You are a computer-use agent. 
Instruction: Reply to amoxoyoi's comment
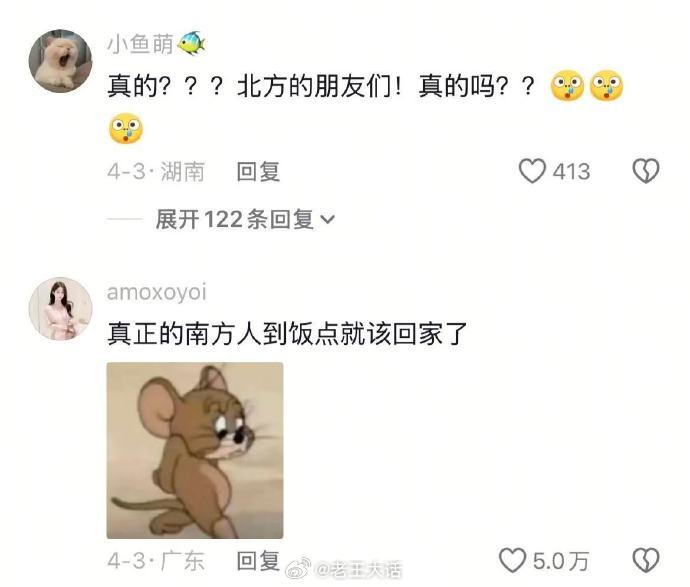tap(258, 561)
